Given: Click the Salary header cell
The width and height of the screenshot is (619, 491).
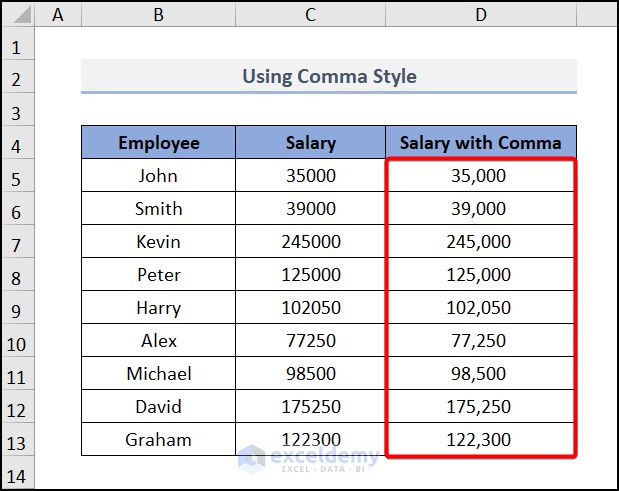Looking at the screenshot, I should [311, 143].
